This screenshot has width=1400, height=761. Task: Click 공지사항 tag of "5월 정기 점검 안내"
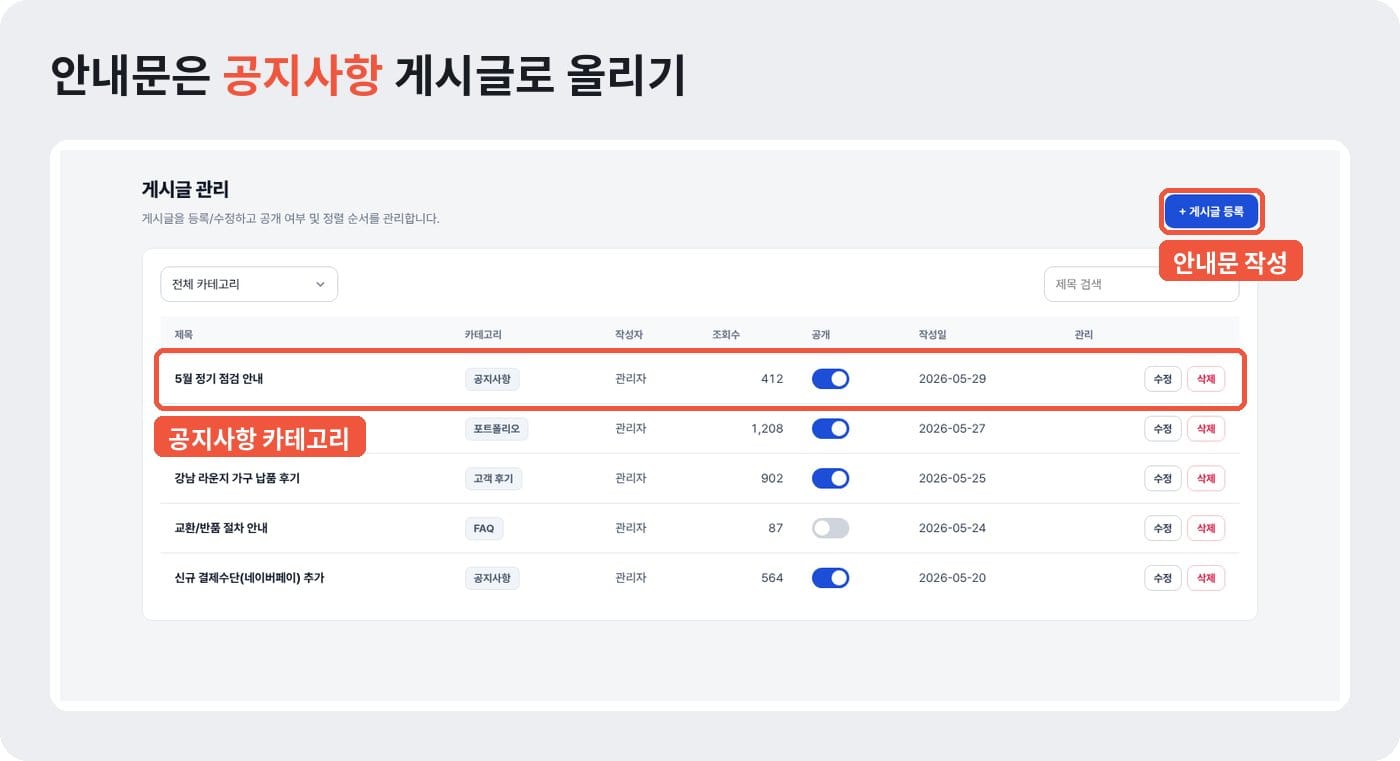coord(492,379)
